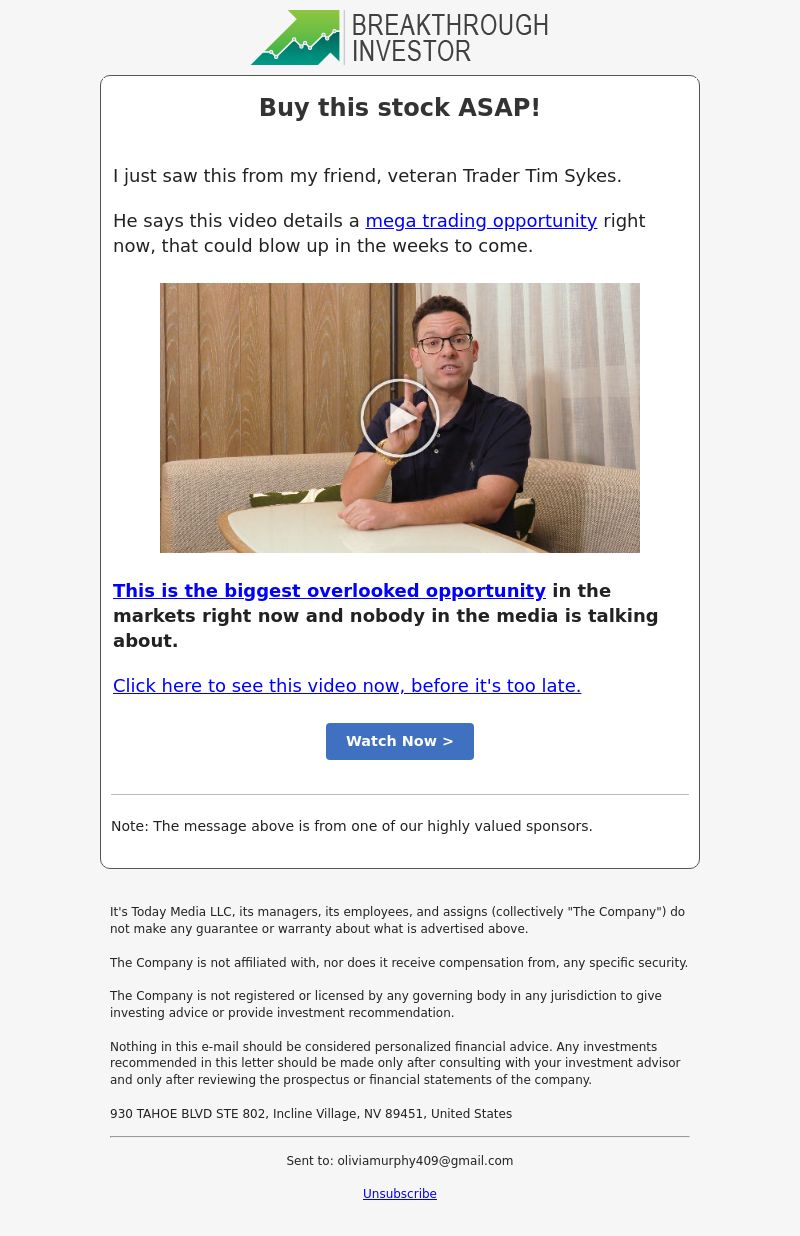Click the green arrow chart logo icon
Image resolution: width=800 pixels, height=1236 pixels.
(295, 38)
